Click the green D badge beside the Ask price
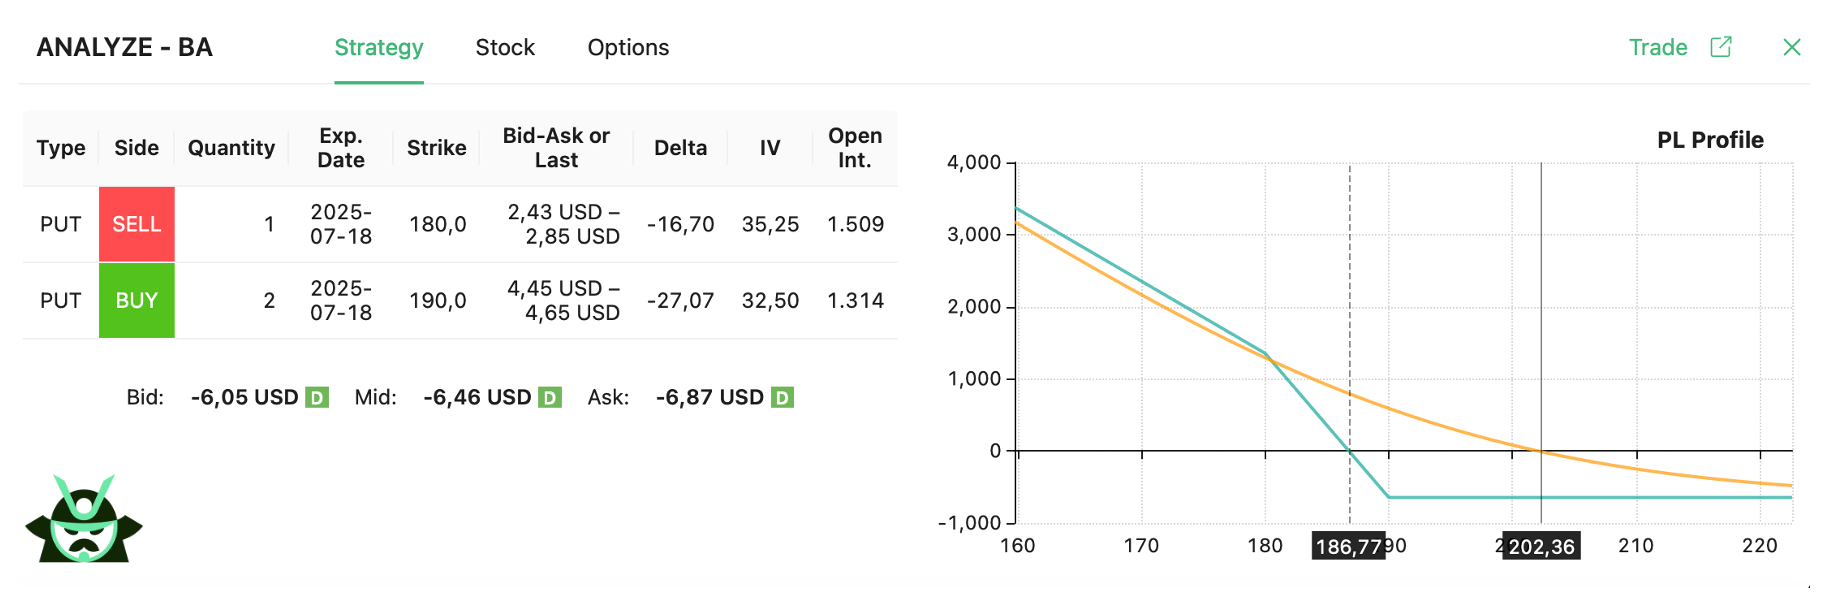The height and width of the screenshot is (608, 1830). (x=782, y=396)
